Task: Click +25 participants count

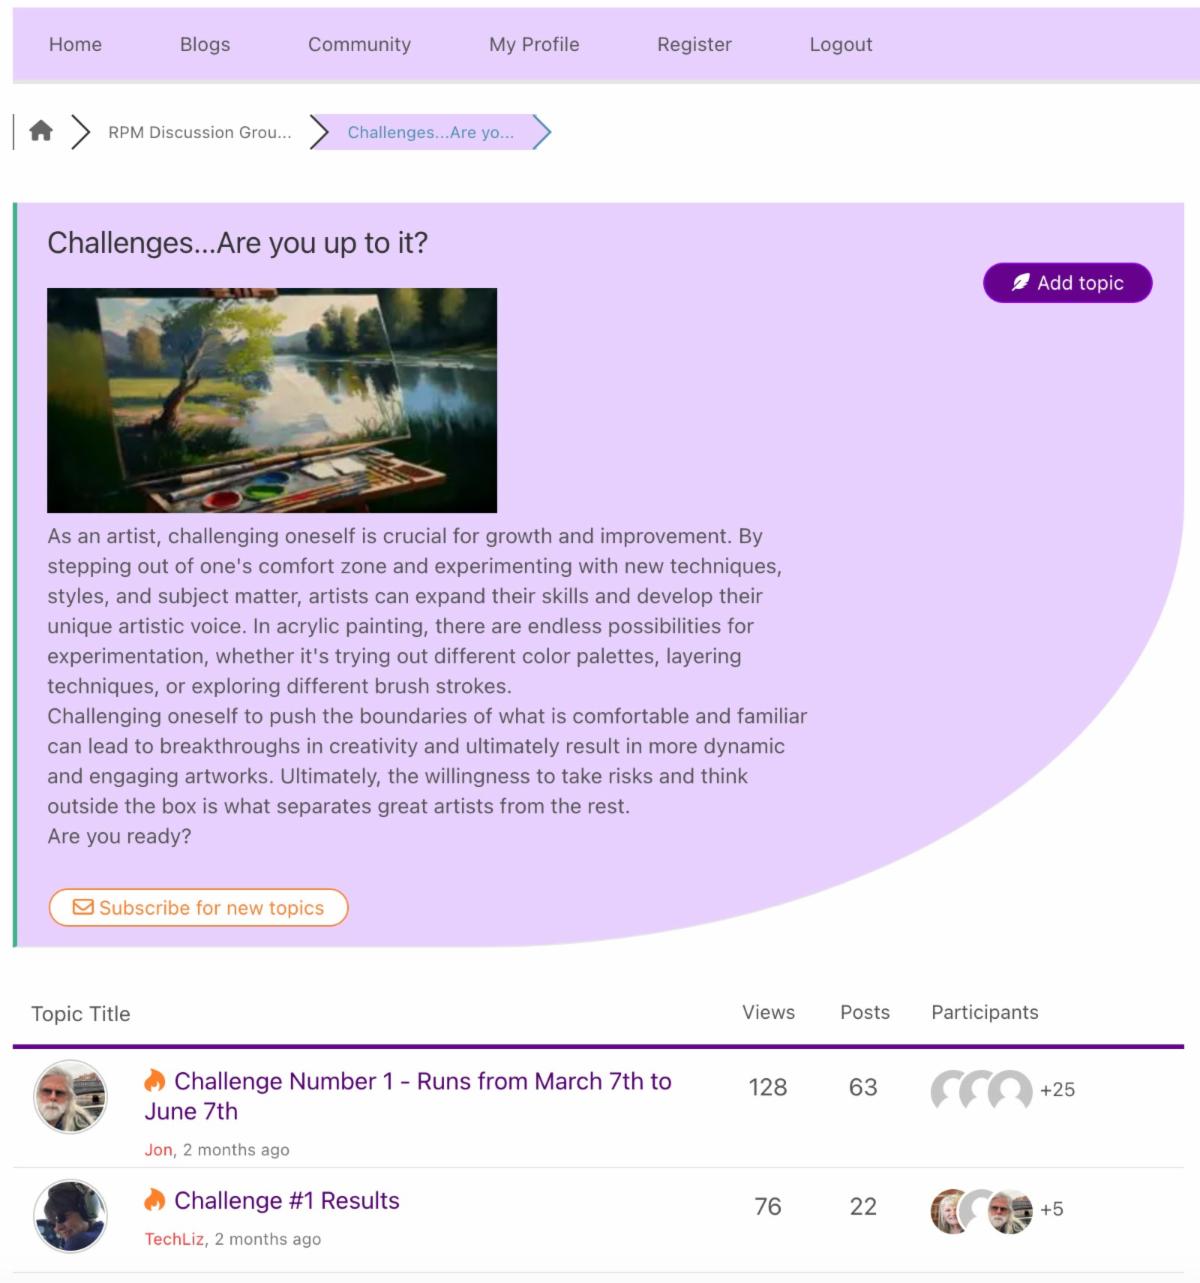Action: point(1057,1090)
